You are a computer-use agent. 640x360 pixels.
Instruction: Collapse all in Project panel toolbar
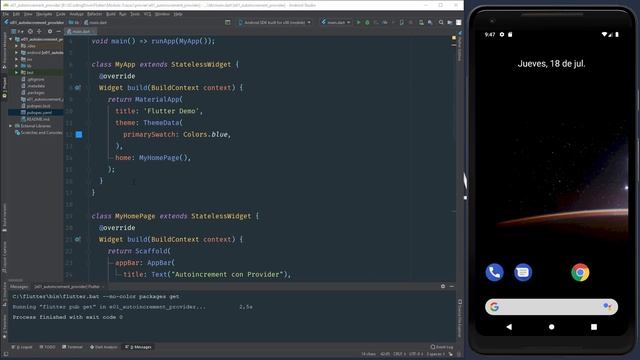pos(39,31)
